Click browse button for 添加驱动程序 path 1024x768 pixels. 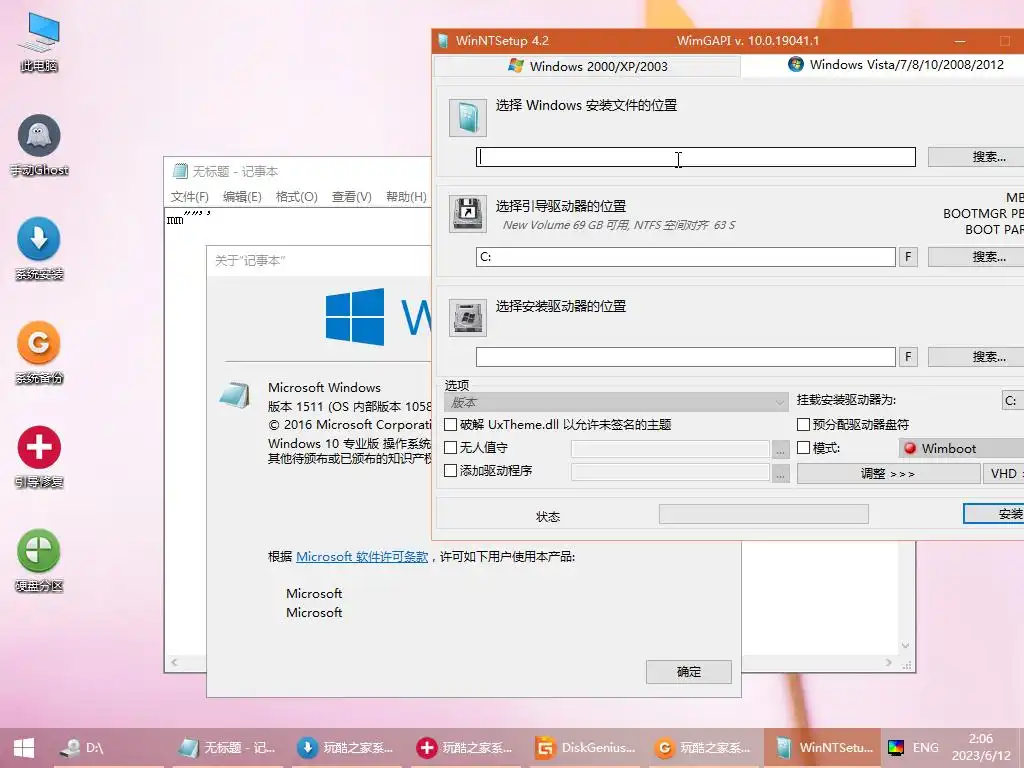click(780, 472)
